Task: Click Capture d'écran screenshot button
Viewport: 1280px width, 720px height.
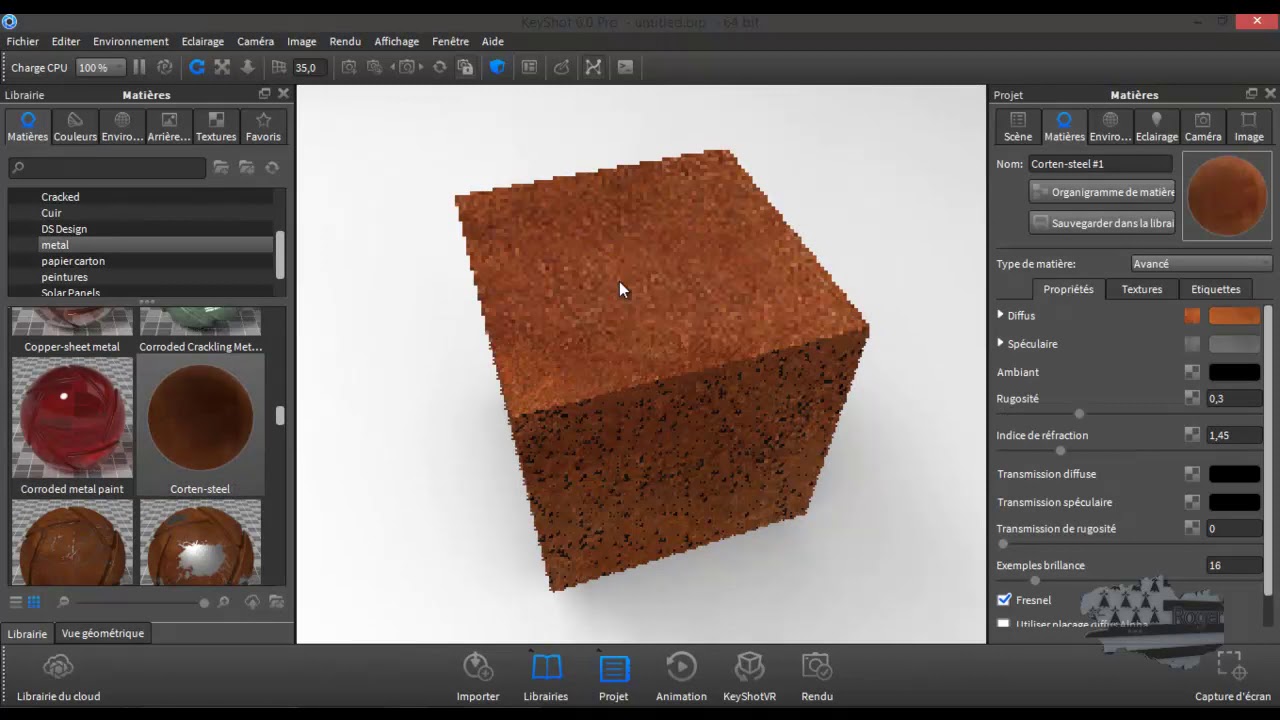Action: coord(1232,677)
